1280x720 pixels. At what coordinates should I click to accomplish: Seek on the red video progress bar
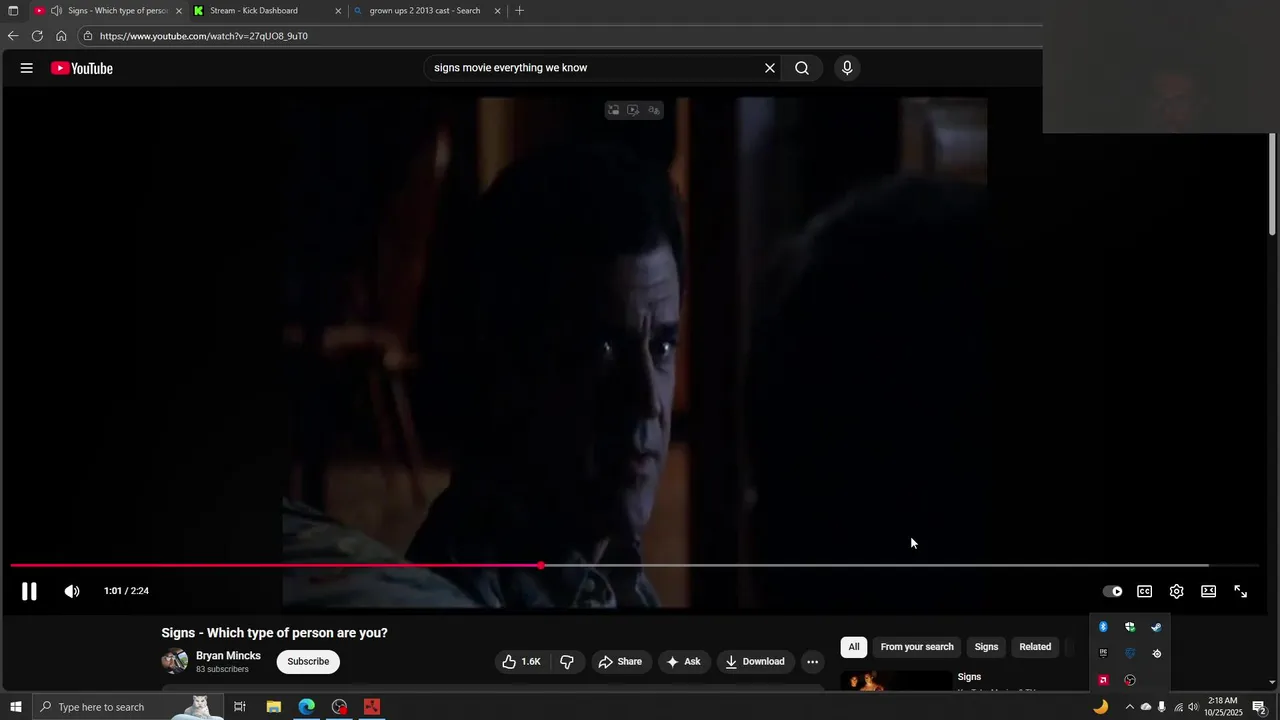634,566
